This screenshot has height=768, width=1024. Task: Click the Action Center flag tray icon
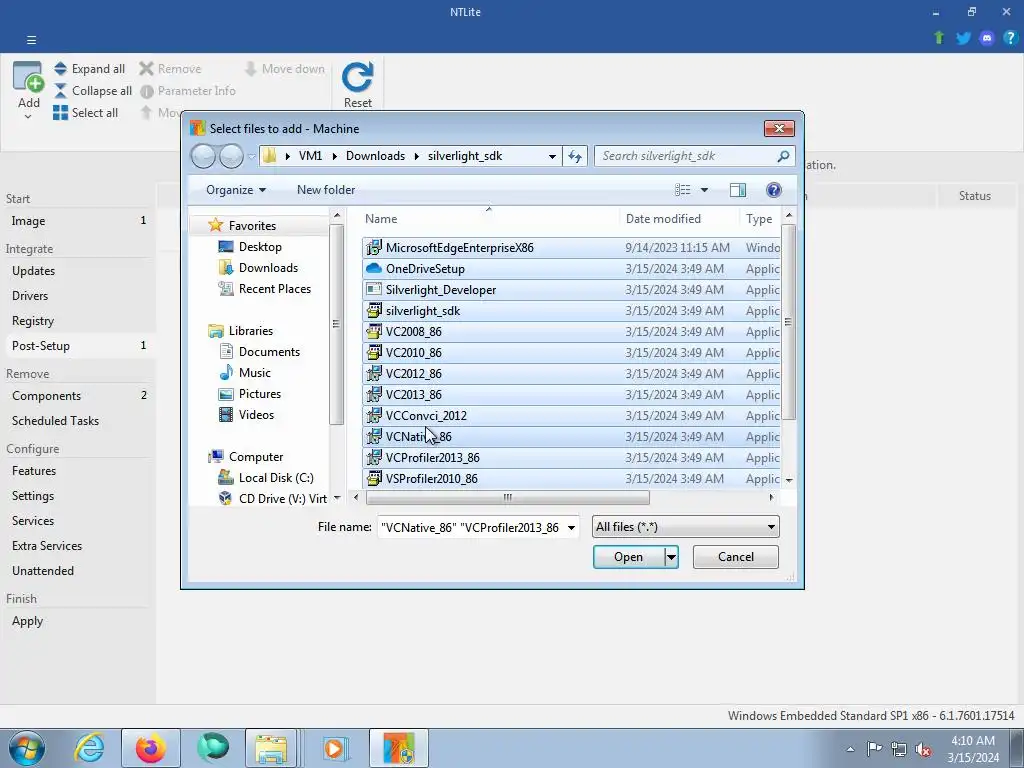click(874, 749)
